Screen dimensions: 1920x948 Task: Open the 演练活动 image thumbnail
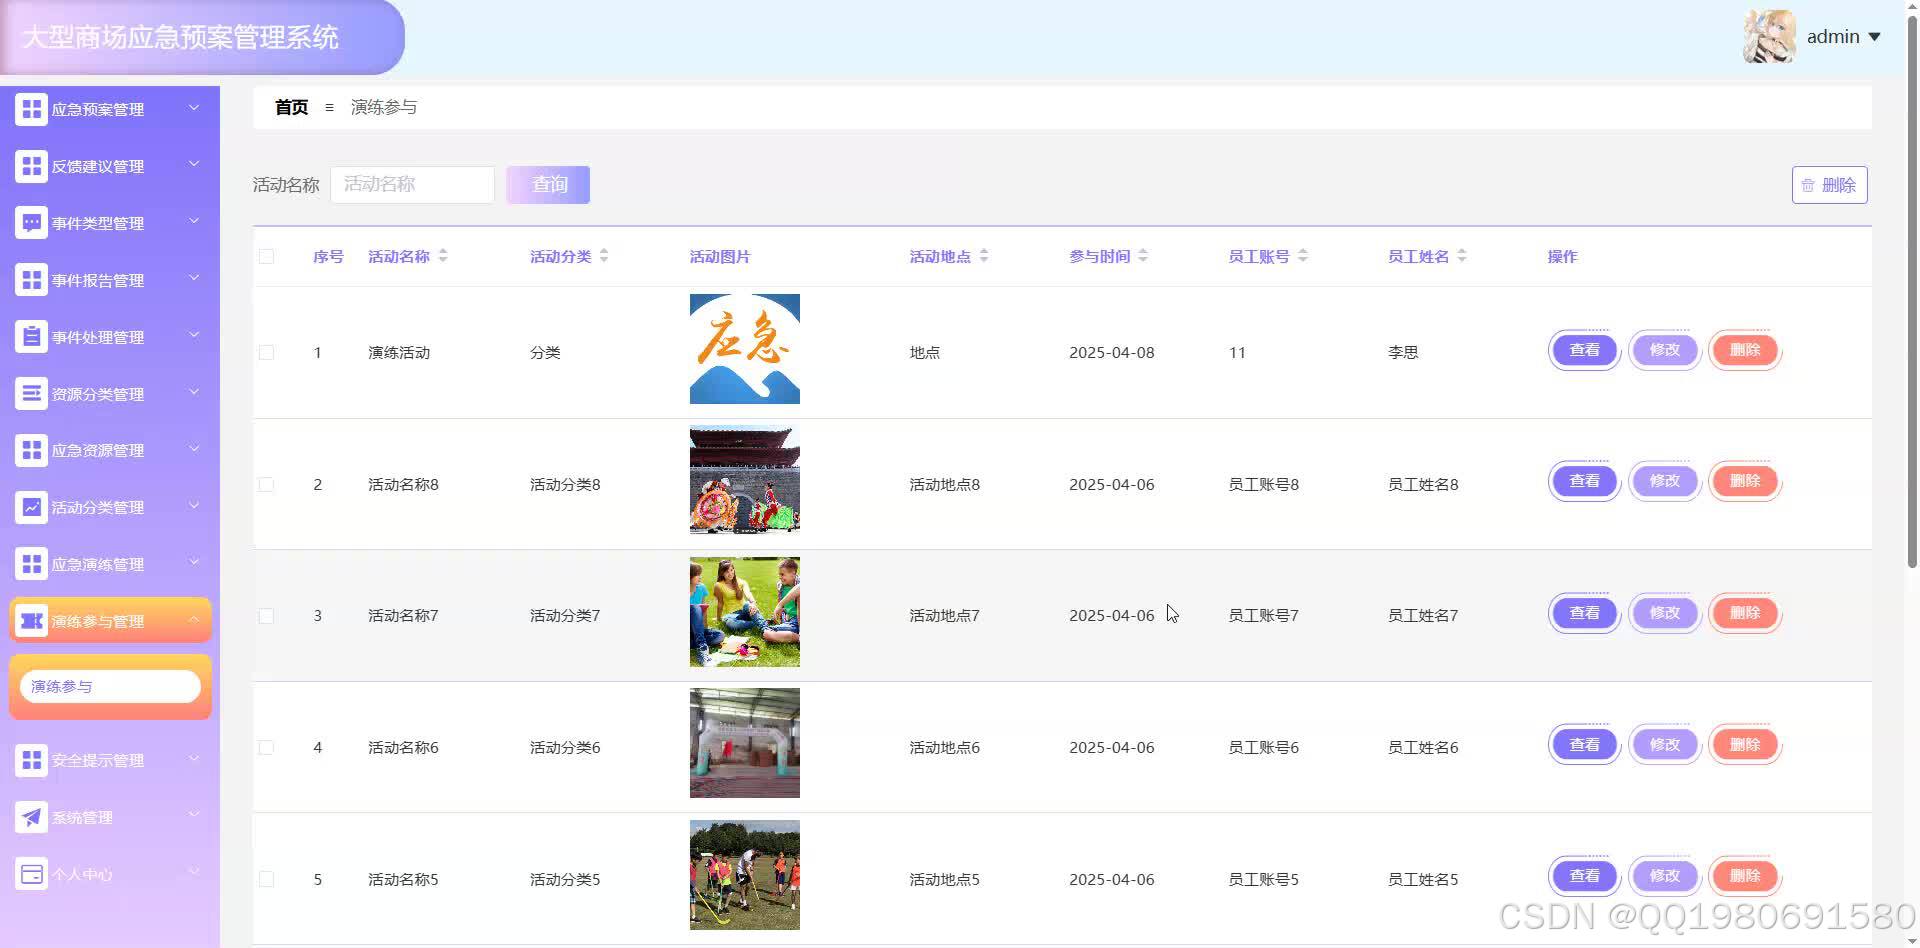click(744, 349)
